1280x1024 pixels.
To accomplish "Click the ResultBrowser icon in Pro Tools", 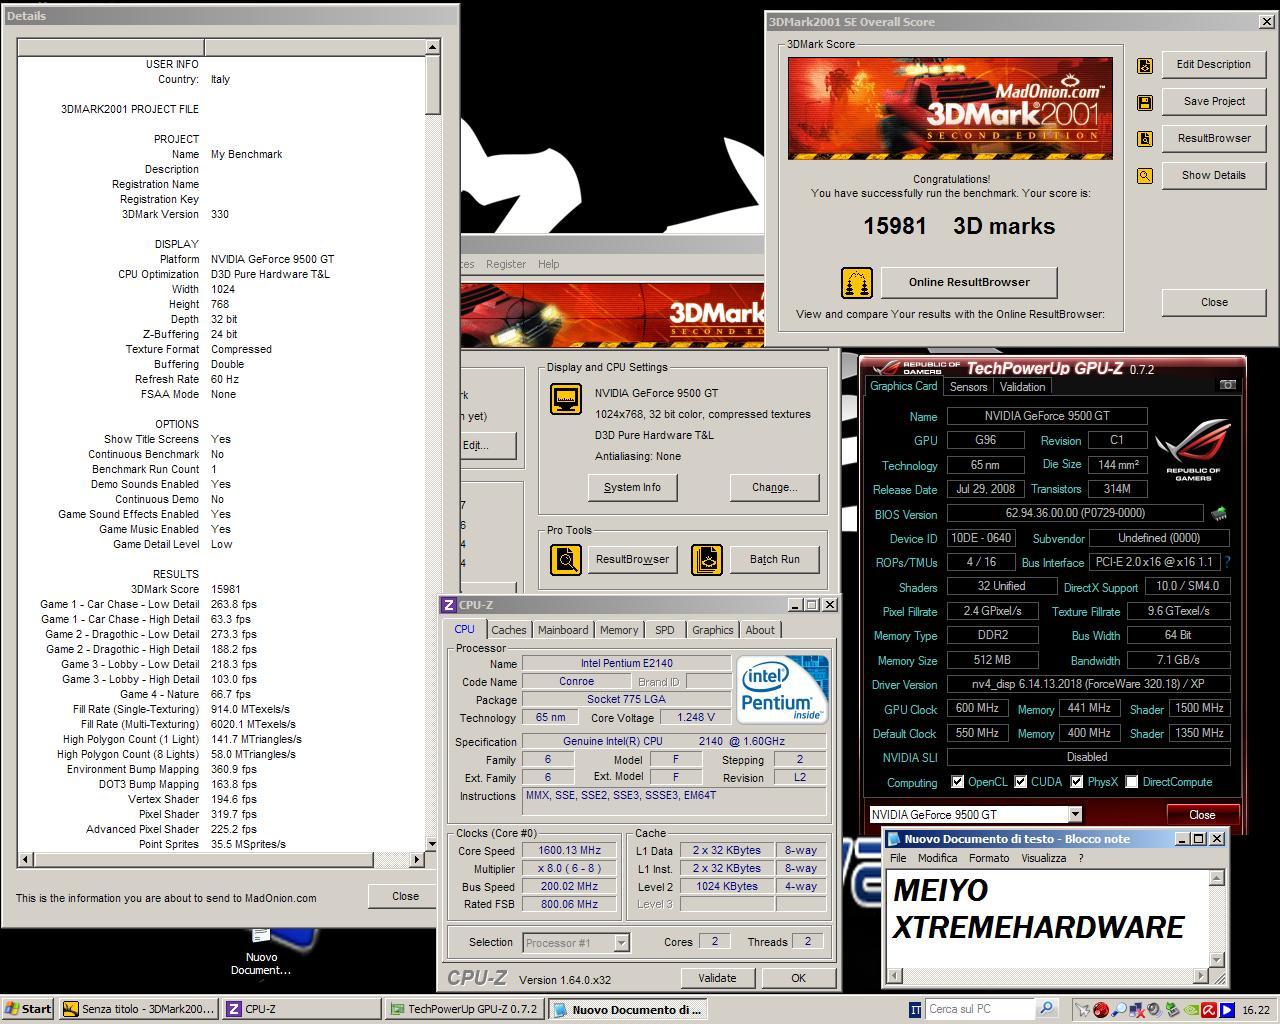I will tap(566, 559).
